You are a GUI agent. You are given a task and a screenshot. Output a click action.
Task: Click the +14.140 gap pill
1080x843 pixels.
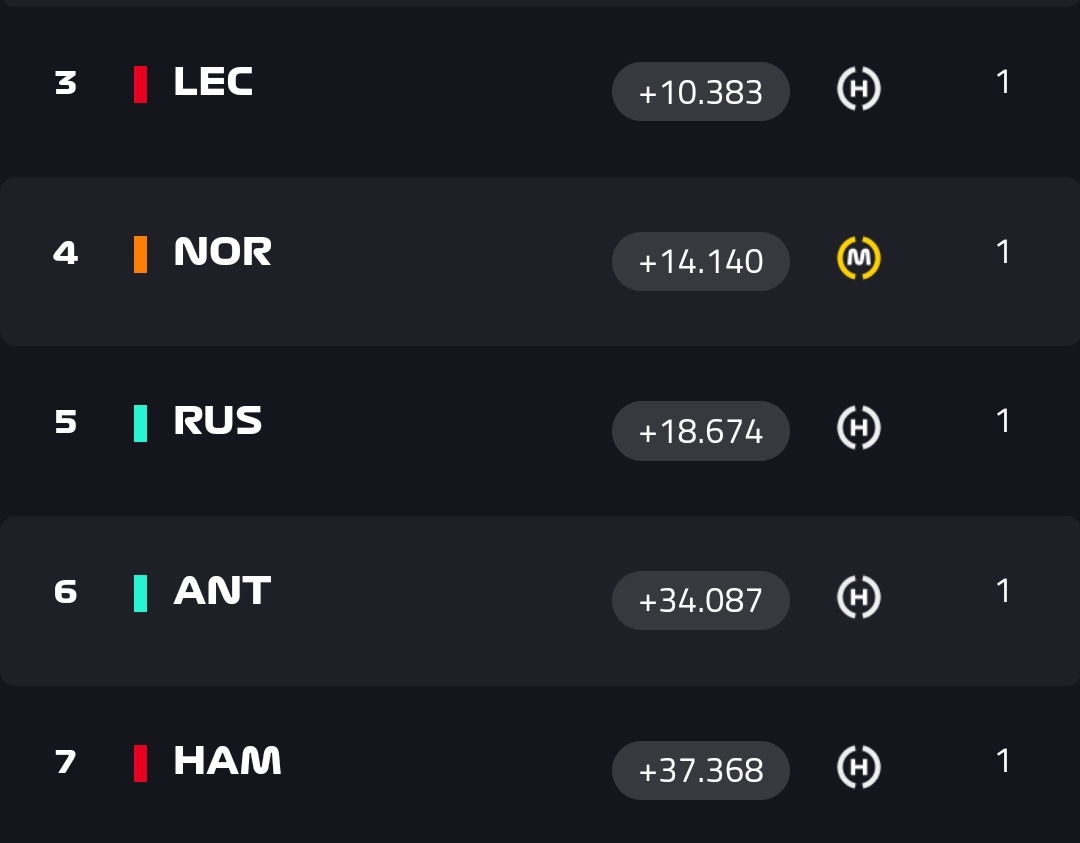[x=701, y=262]
